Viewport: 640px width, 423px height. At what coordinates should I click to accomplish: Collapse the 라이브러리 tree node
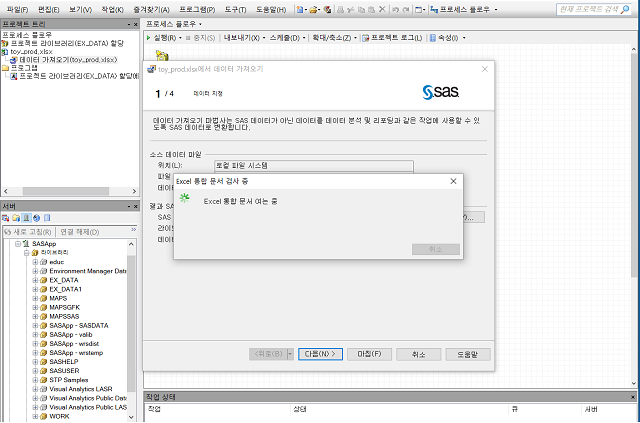pyautogui.click(x=27, y=253)
